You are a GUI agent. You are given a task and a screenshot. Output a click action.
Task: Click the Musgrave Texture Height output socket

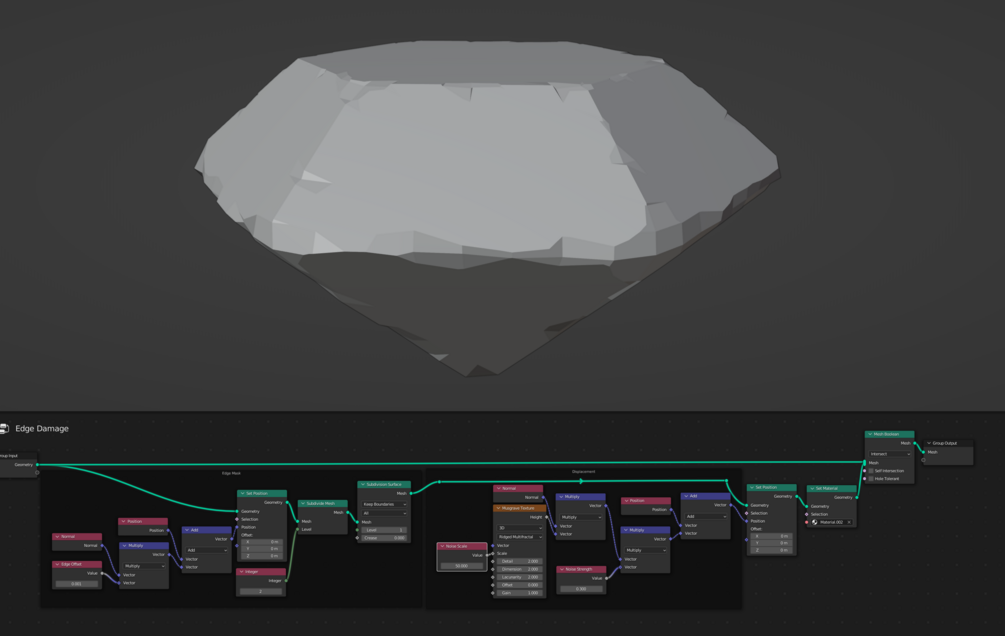546,517
